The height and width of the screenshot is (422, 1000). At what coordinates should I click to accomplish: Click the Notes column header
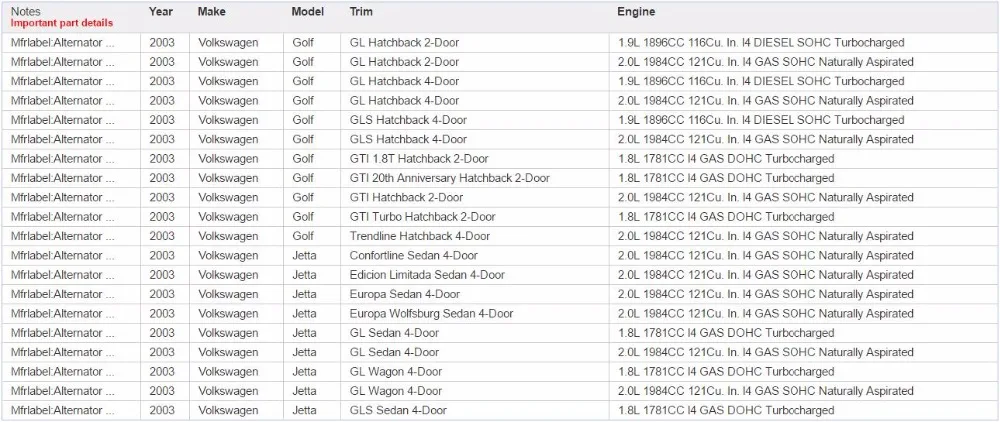point(25,11)
